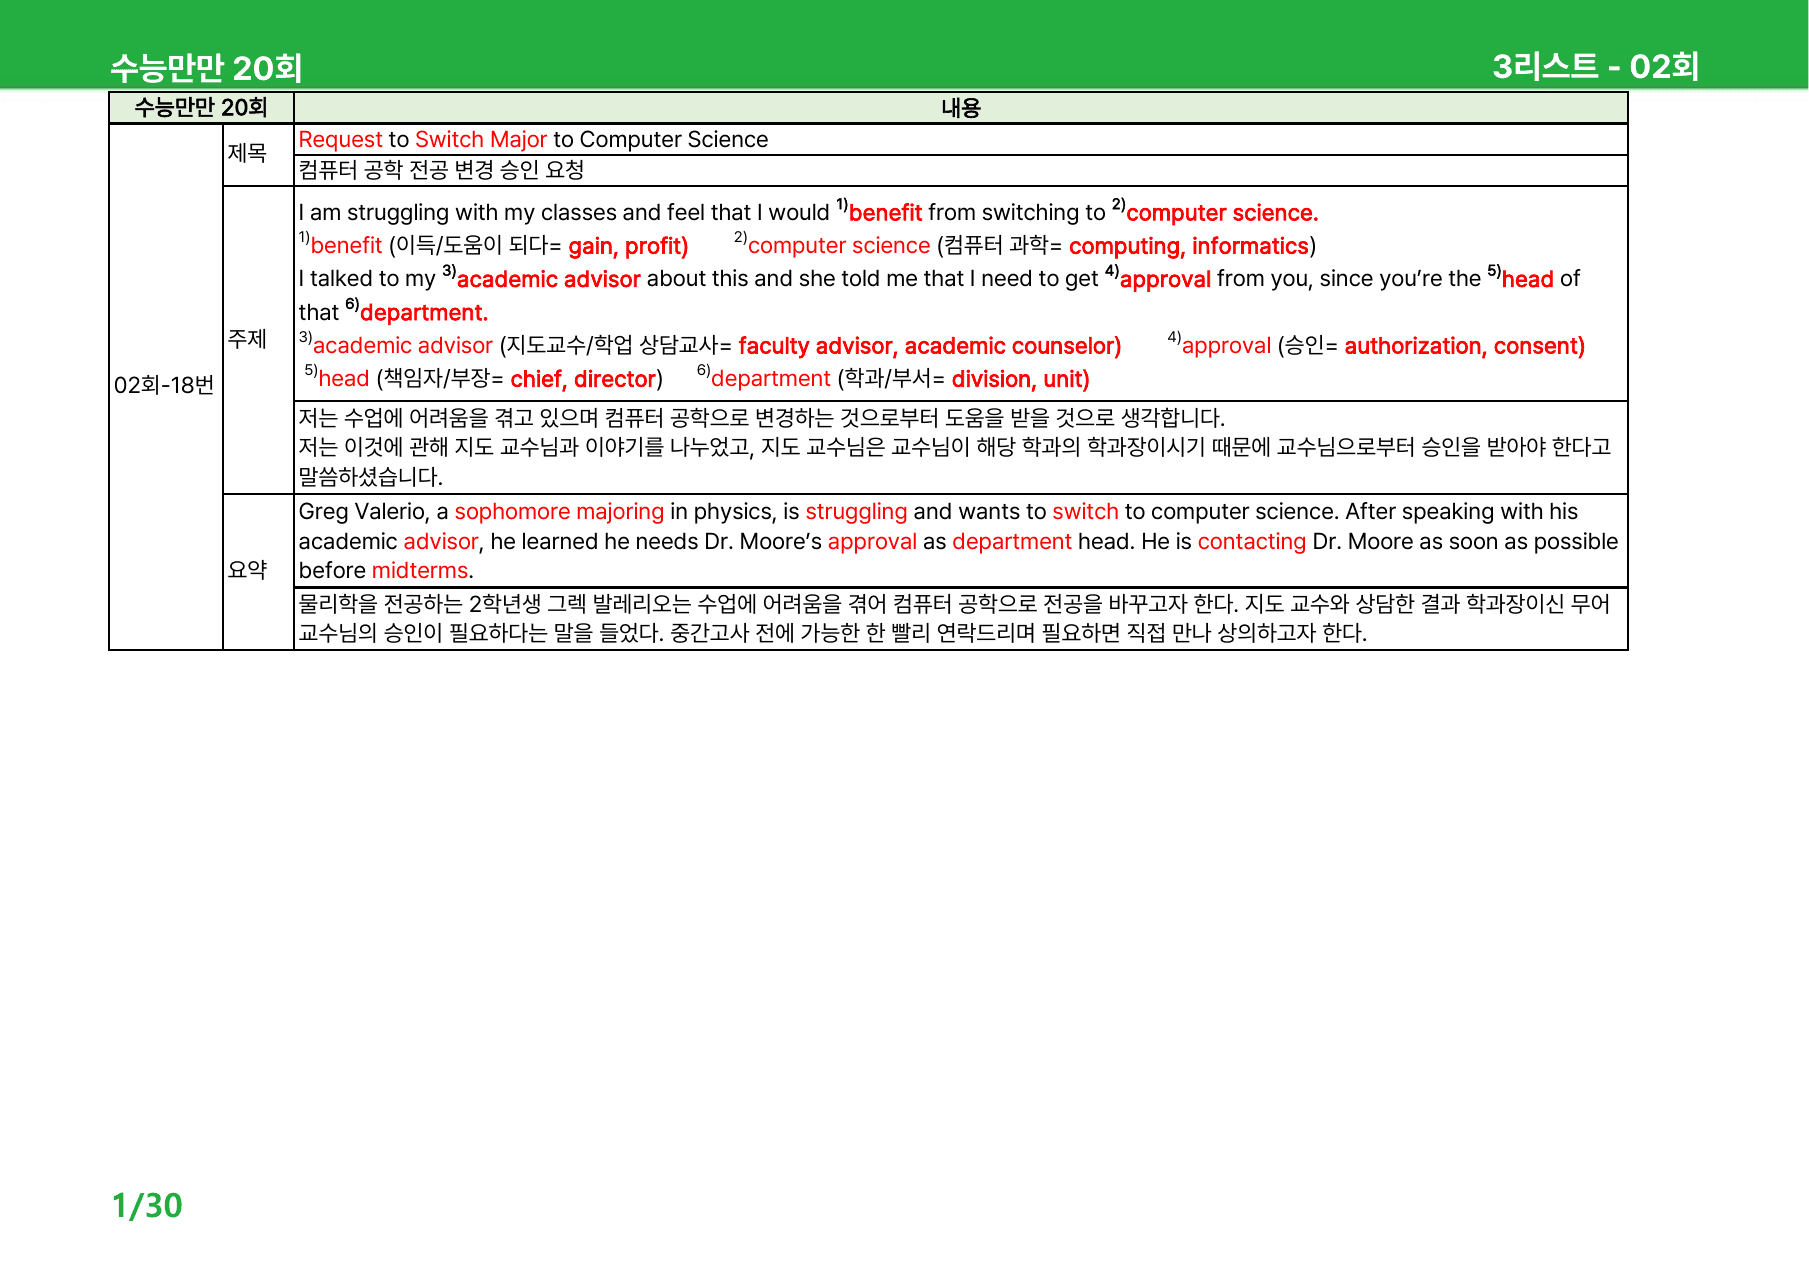Click Korean line starting '저는 이것에 관해'
This screenshot has width=1809, height=1279.
[954, 447]
